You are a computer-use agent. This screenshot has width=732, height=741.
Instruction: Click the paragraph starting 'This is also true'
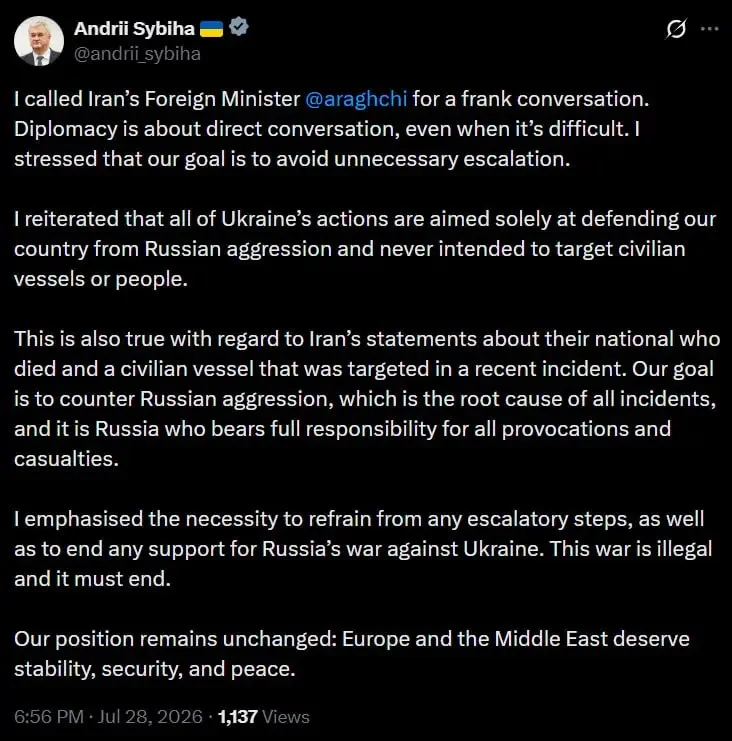click(x=367, y=399)
